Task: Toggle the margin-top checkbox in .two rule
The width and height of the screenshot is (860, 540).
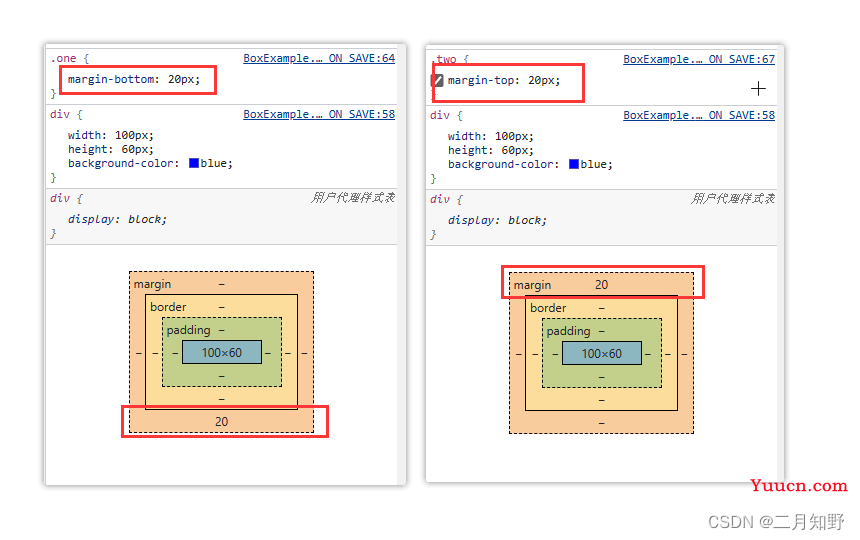Action: [437, 81]
